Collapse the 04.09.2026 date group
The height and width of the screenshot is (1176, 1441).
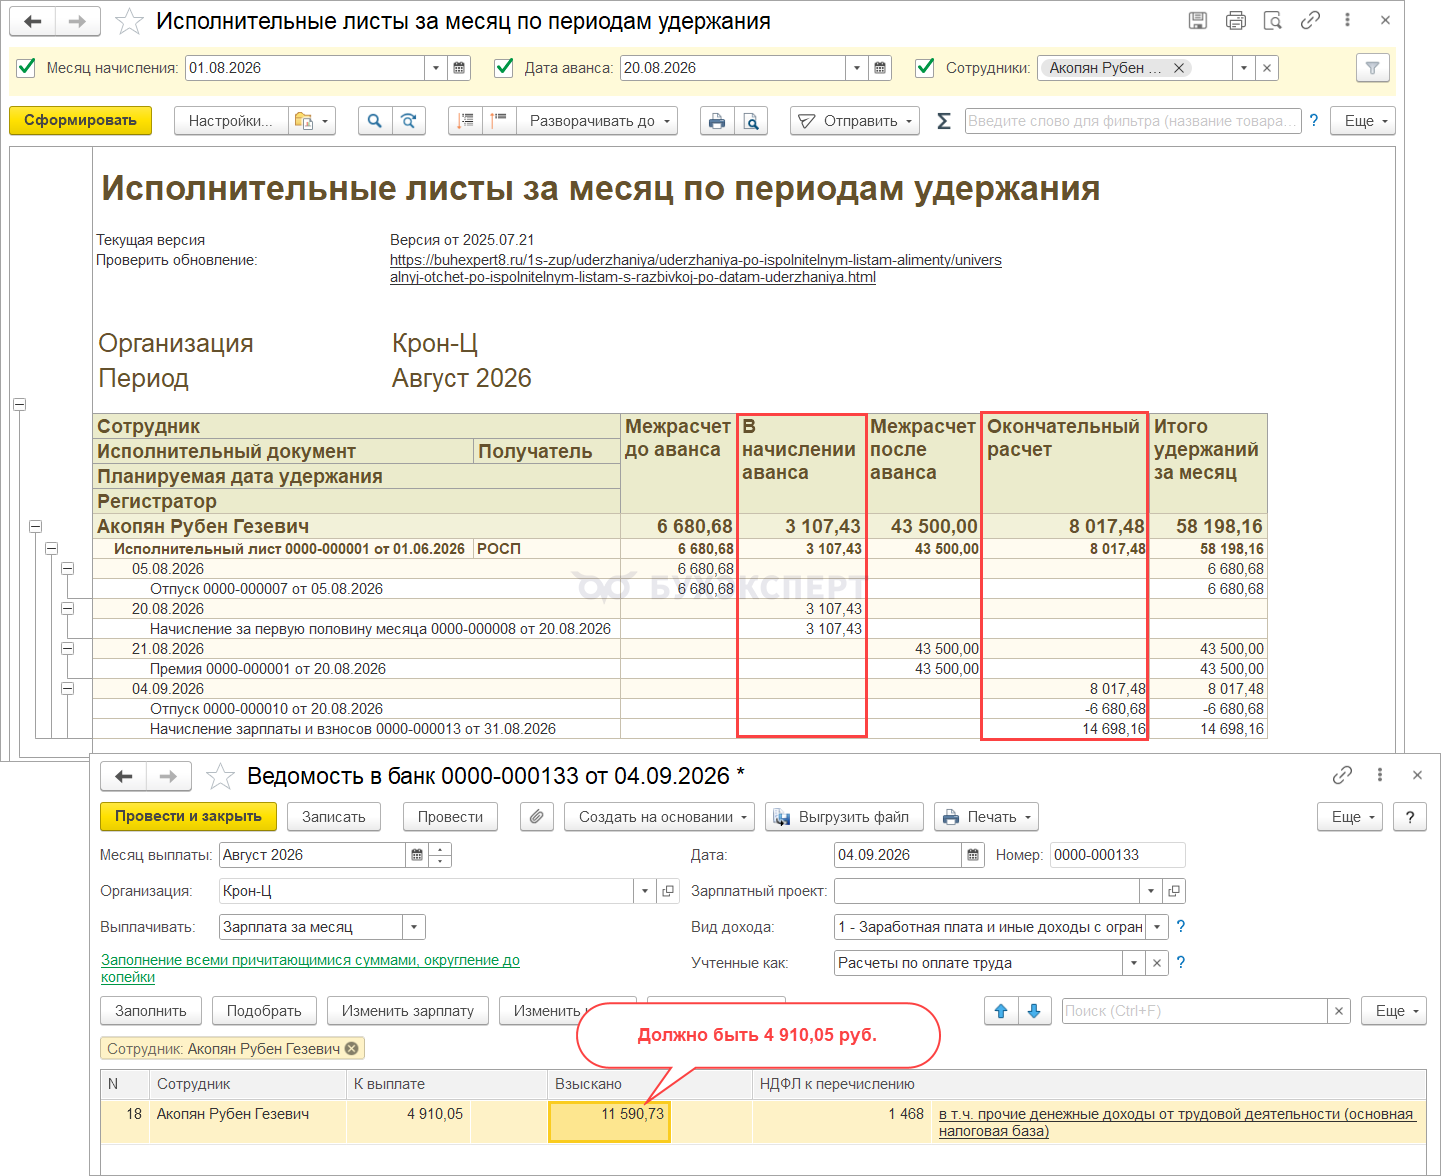pos(67,688)
